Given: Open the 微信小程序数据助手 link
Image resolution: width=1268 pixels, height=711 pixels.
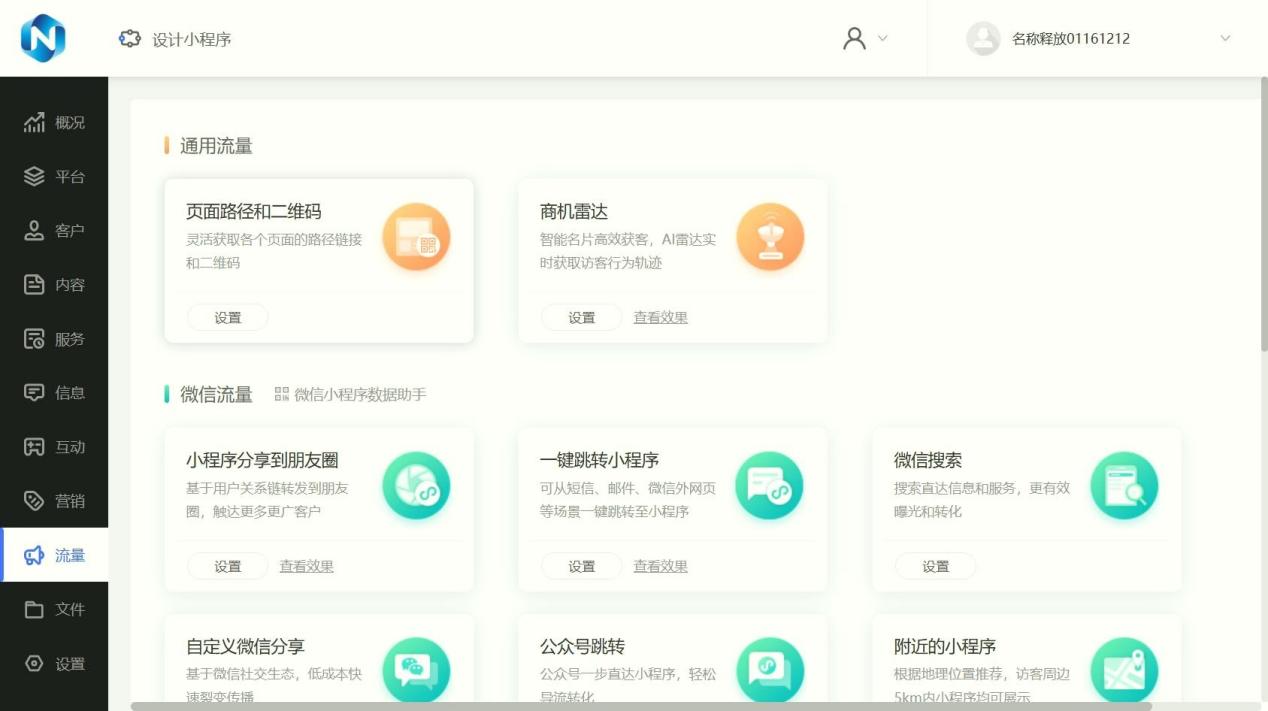Looking at the screenshot, I should pyautogui.click(x=351, y=395).
